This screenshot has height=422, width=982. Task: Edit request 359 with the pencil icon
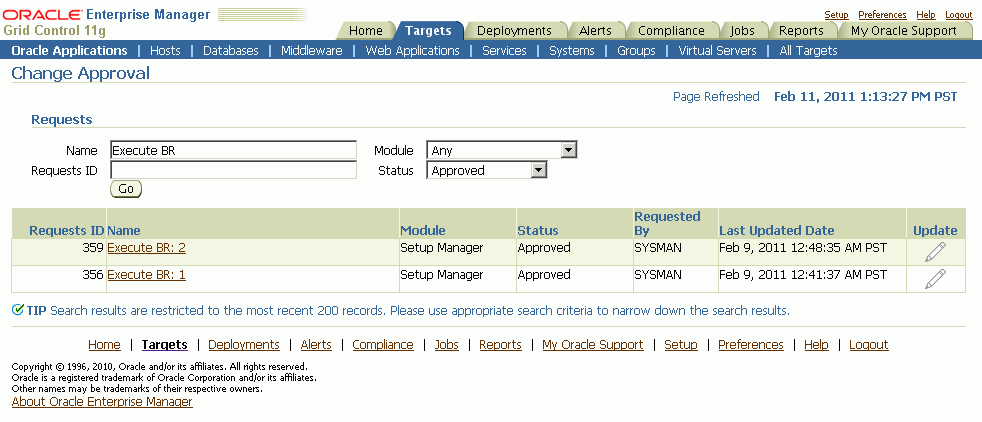tap(935, 252)
